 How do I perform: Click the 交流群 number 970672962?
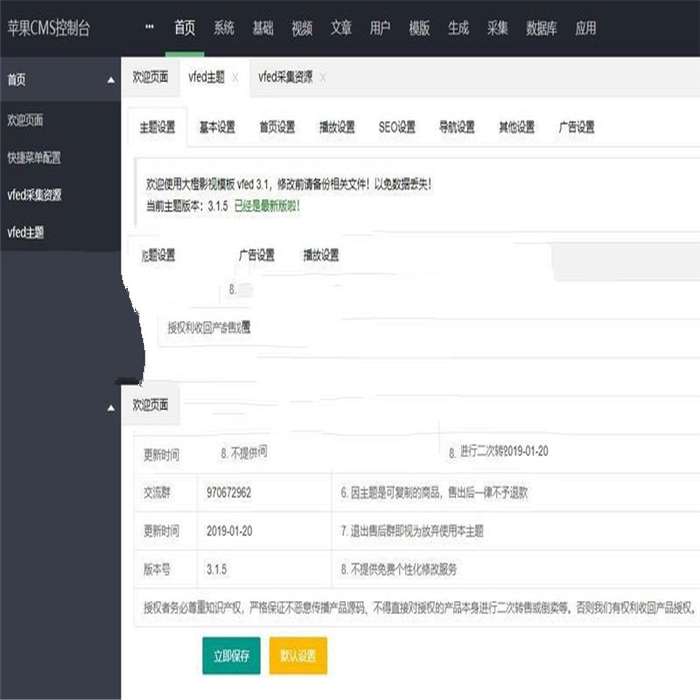click(x=229, y=493)
